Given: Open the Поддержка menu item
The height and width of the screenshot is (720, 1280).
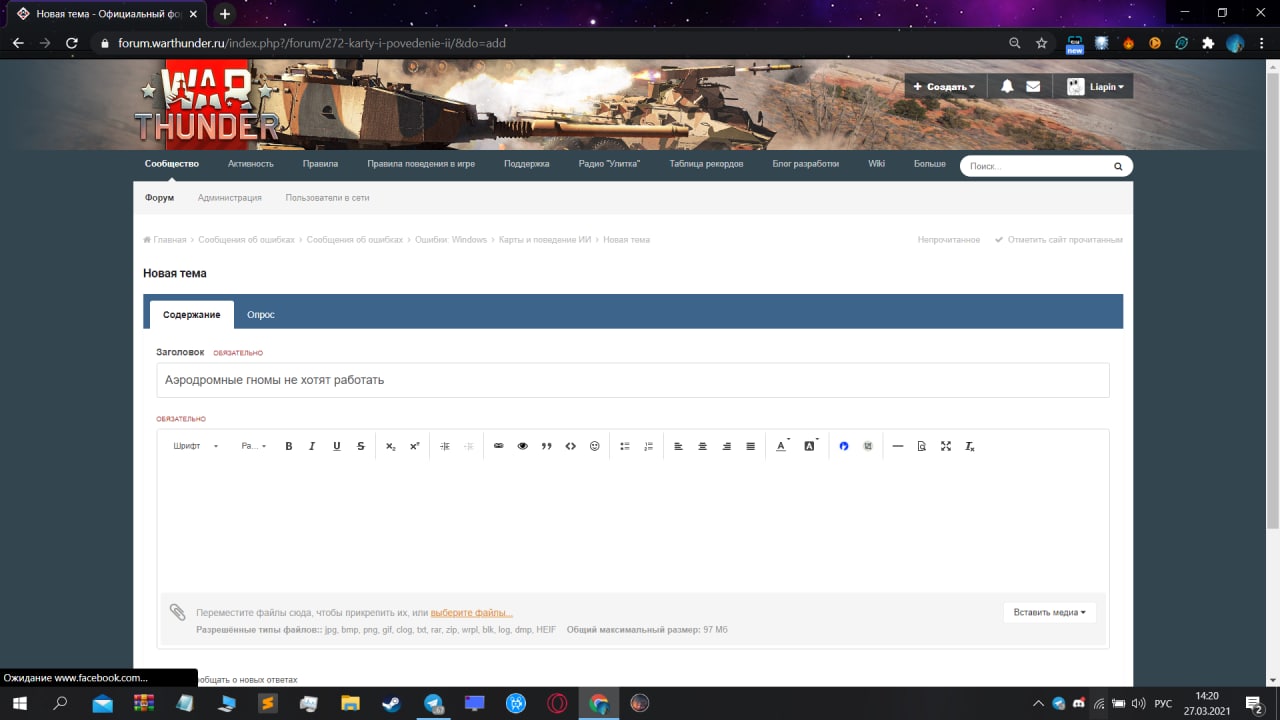Looking at the screenshot, I should tap(527, 163).
